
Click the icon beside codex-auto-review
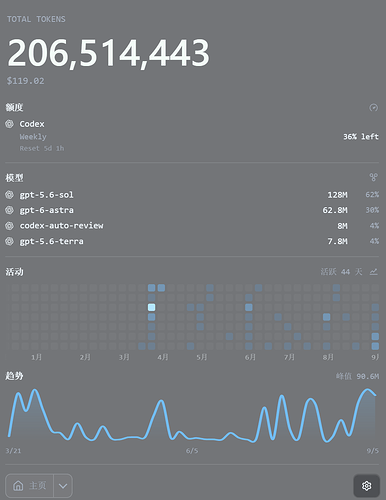coord(9,226)
